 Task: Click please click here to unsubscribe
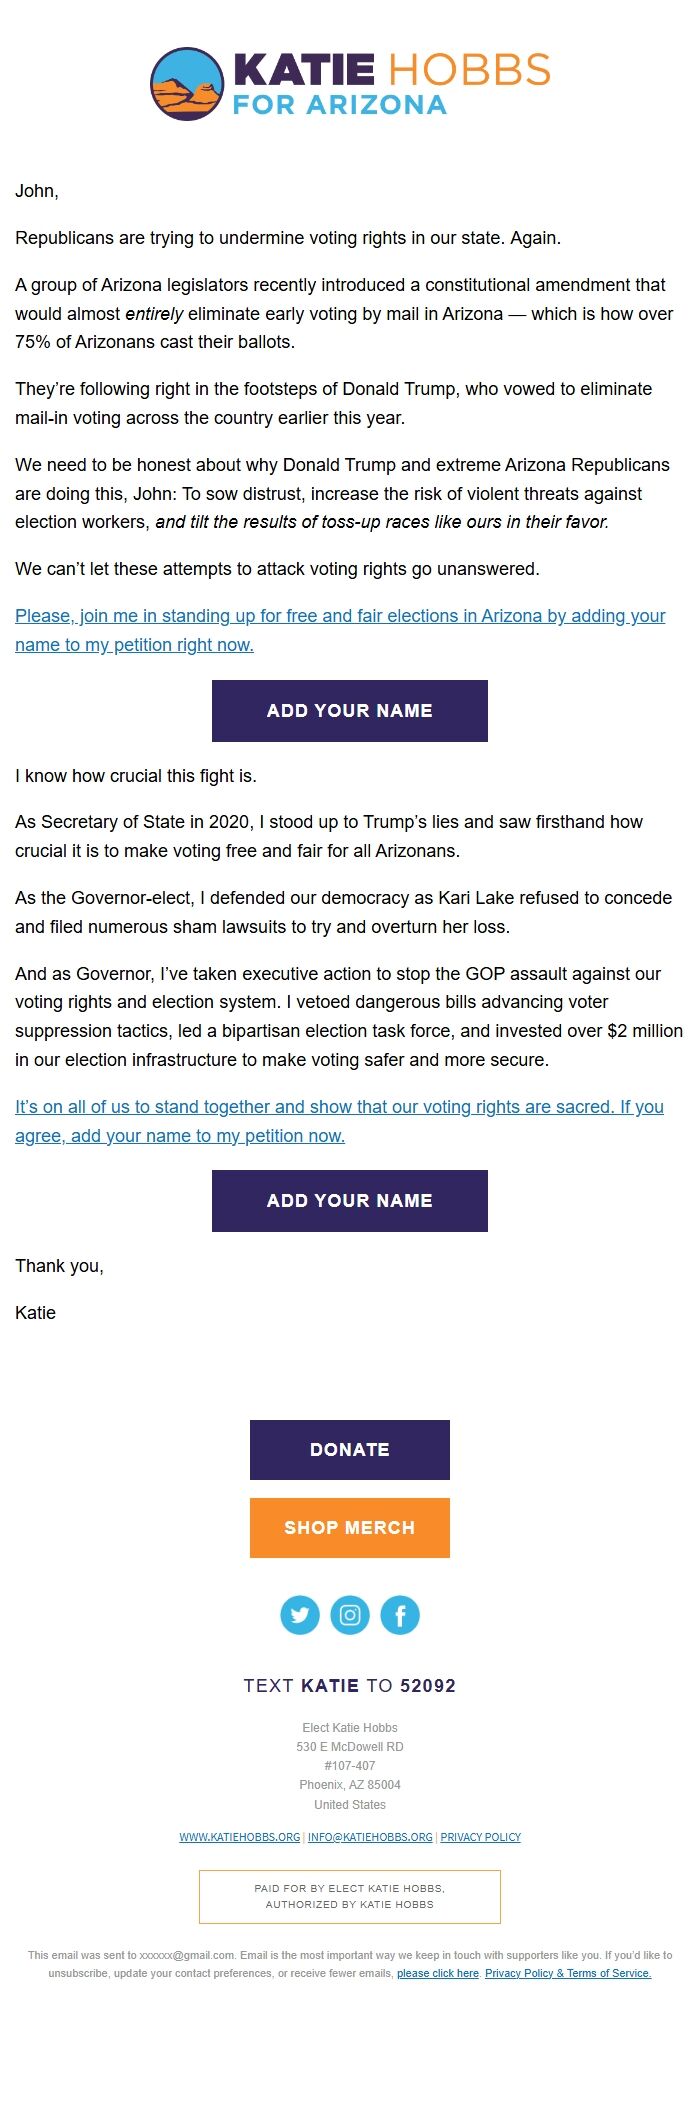tap(437, 1974)
